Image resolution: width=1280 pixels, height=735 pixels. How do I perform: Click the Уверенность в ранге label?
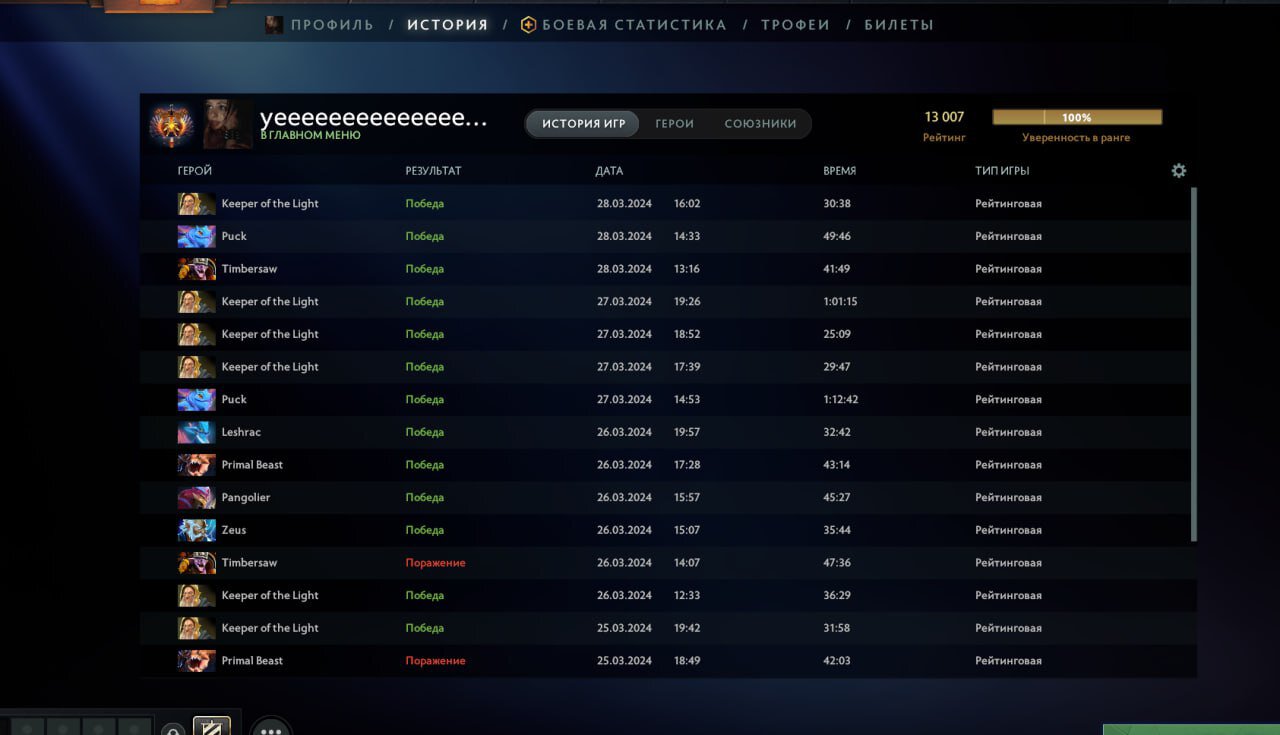[x=1076, y=138]
